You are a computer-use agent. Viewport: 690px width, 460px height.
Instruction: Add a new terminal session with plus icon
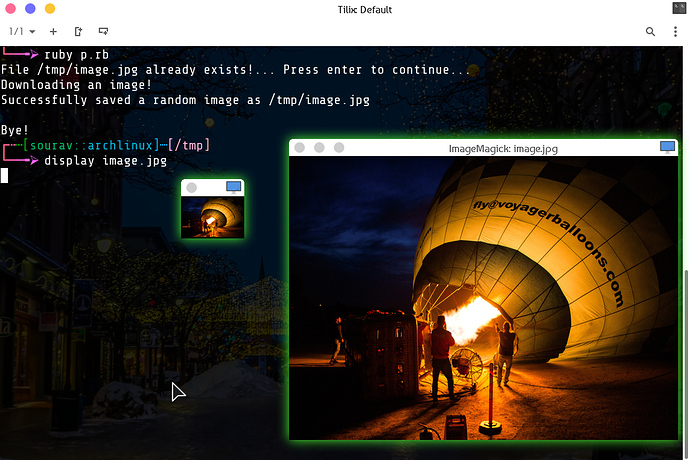point(53,32)
